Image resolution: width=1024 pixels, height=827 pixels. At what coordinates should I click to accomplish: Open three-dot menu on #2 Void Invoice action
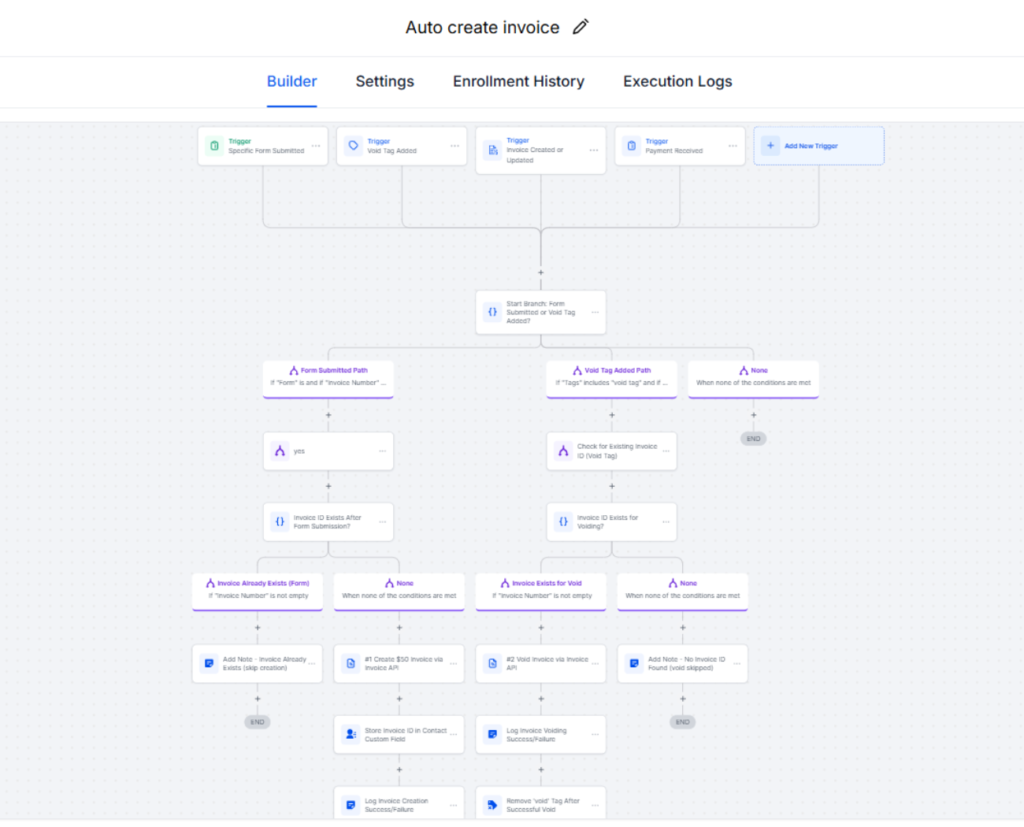click(595, 663)
